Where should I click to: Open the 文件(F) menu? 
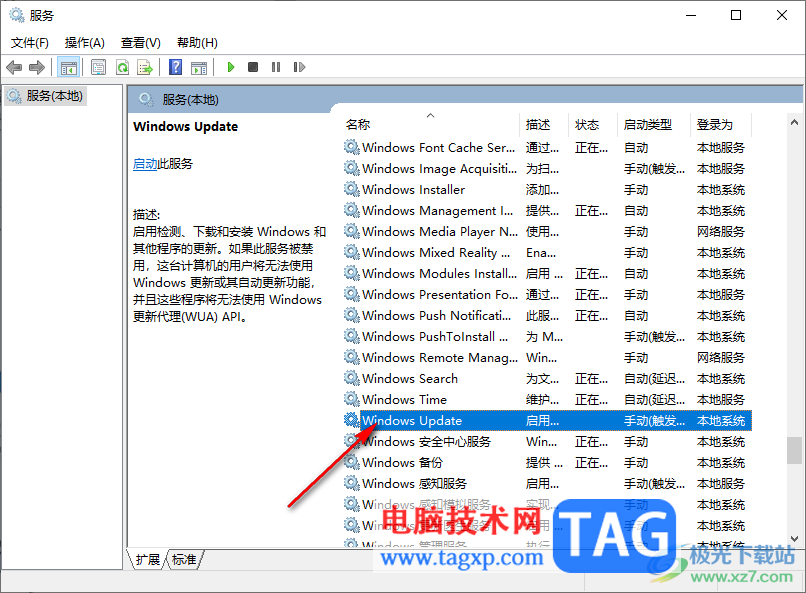pos(30,43)
